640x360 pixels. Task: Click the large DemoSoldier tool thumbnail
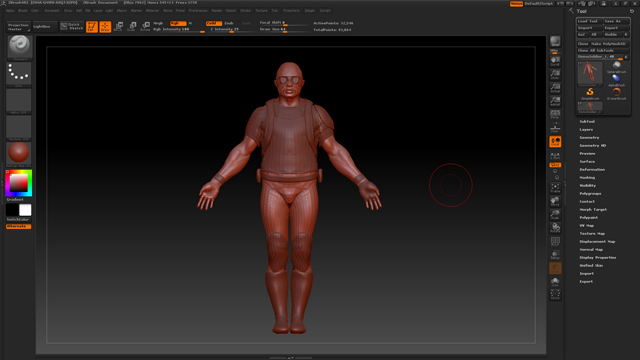590,74
